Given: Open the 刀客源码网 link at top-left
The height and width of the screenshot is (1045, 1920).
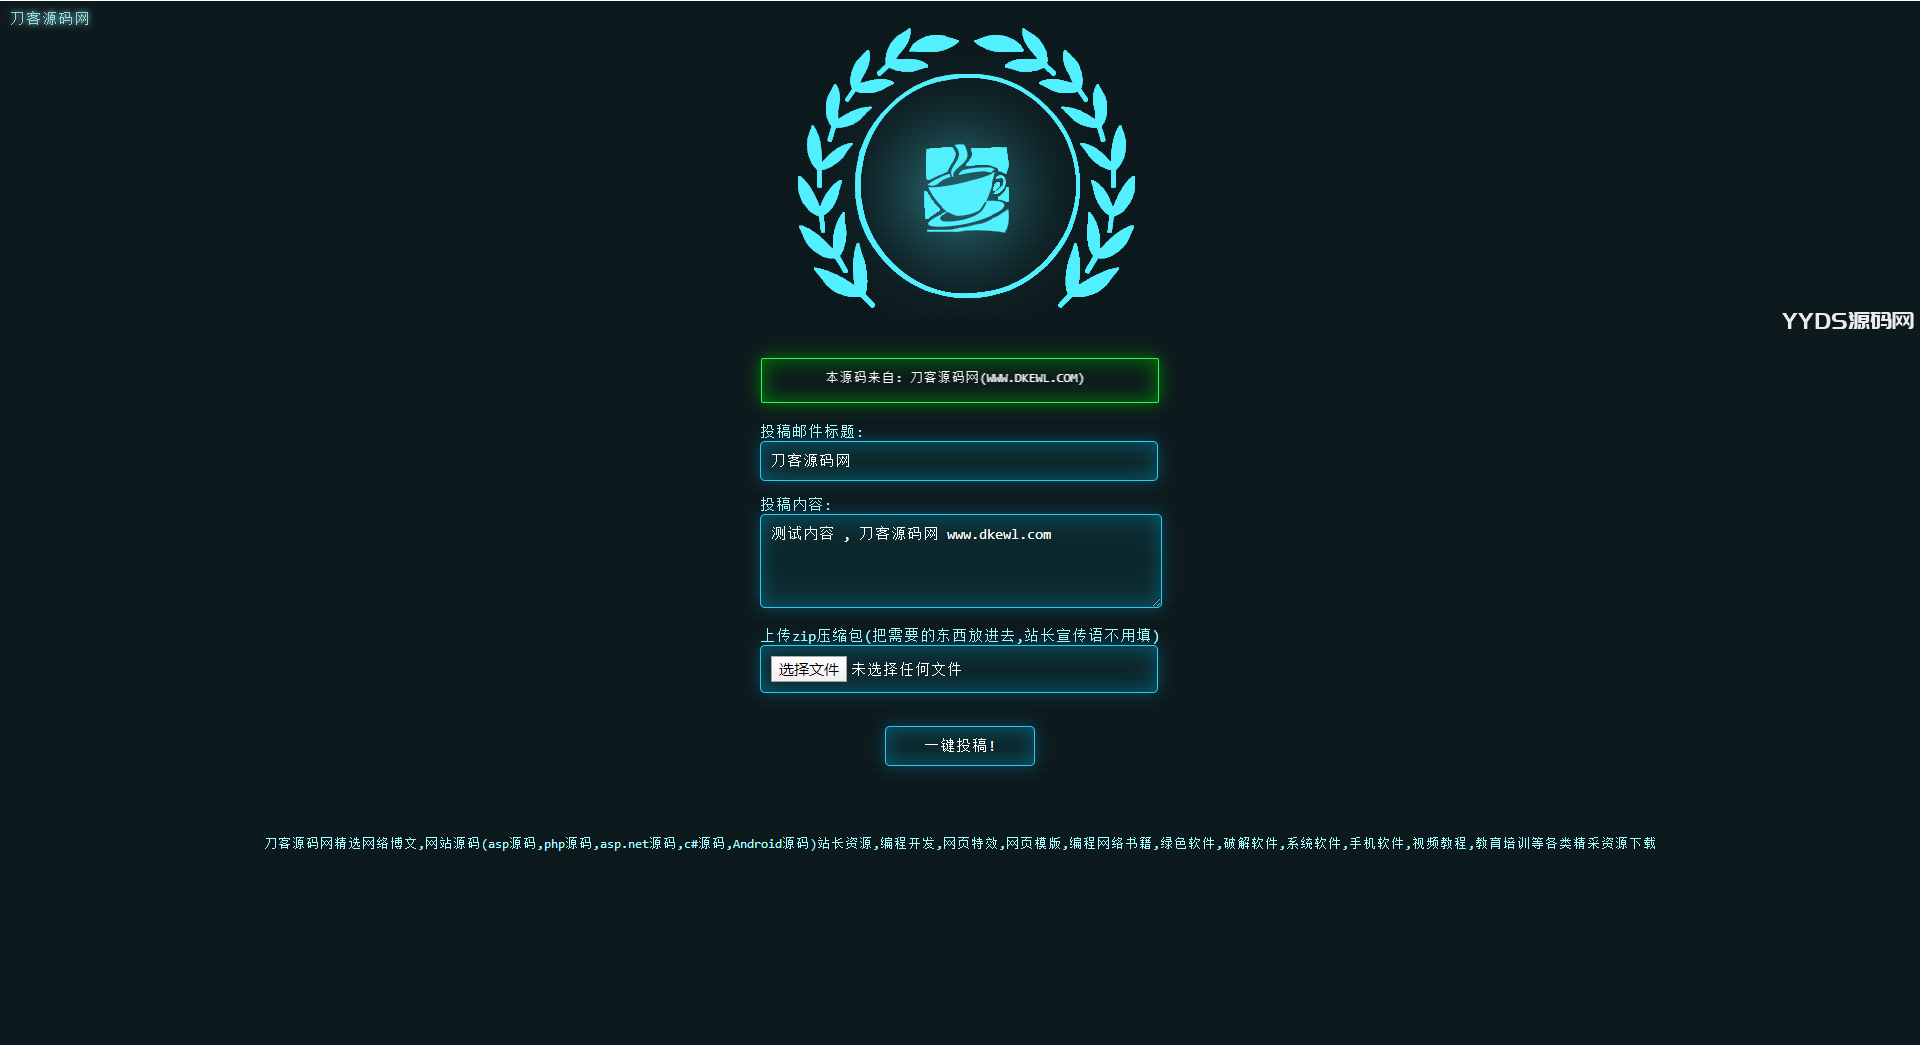Looking at the screenshot, I should [x=50, y=18].
